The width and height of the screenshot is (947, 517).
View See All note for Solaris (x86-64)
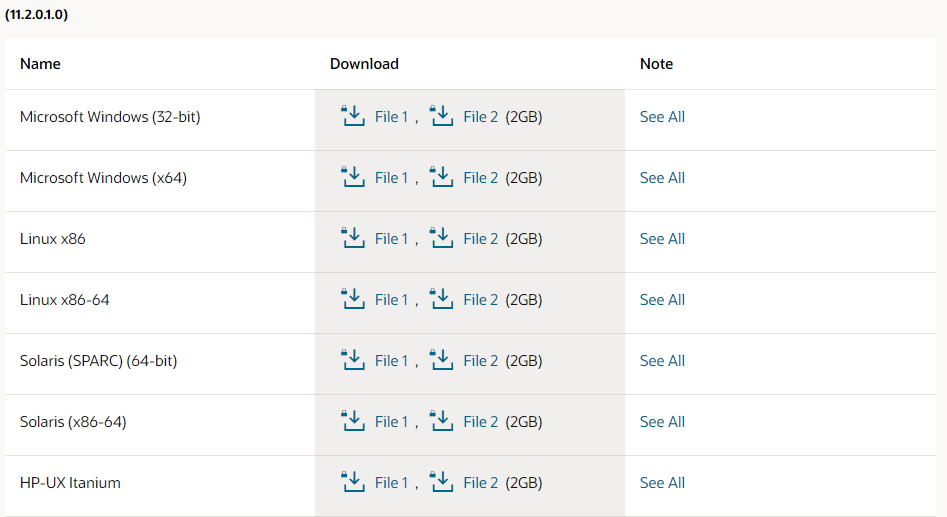coord(662,422)
